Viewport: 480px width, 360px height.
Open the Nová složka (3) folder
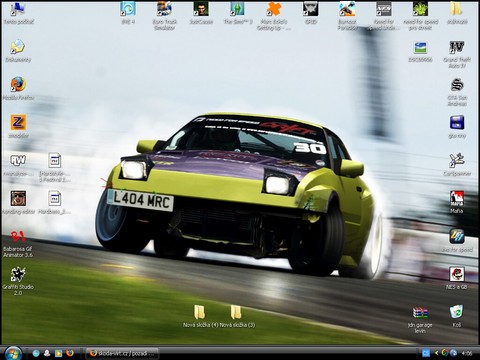tap(236, 312)
